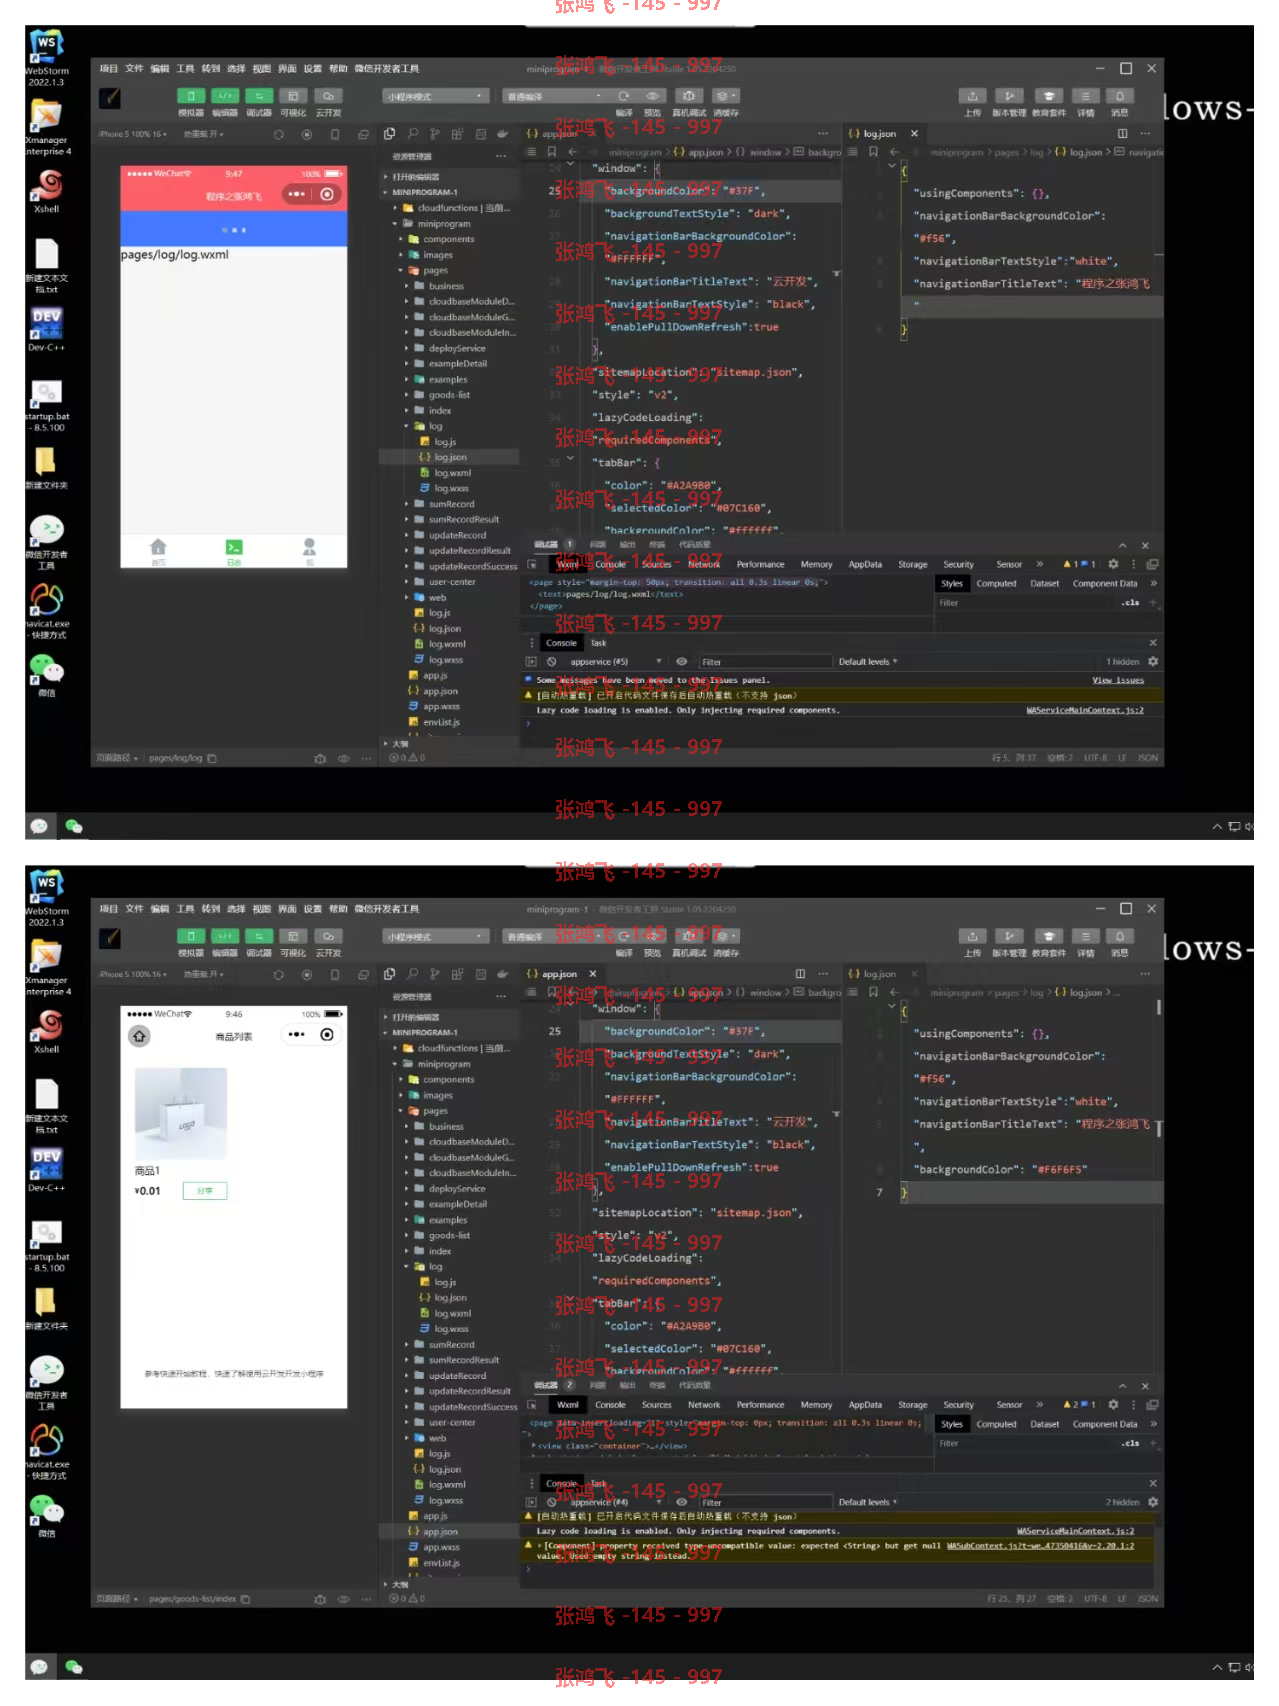Viewport: 1279px width, 1706px height.
Task: Open extensions sidebar icon in lower window
Action: coord(457,974)
